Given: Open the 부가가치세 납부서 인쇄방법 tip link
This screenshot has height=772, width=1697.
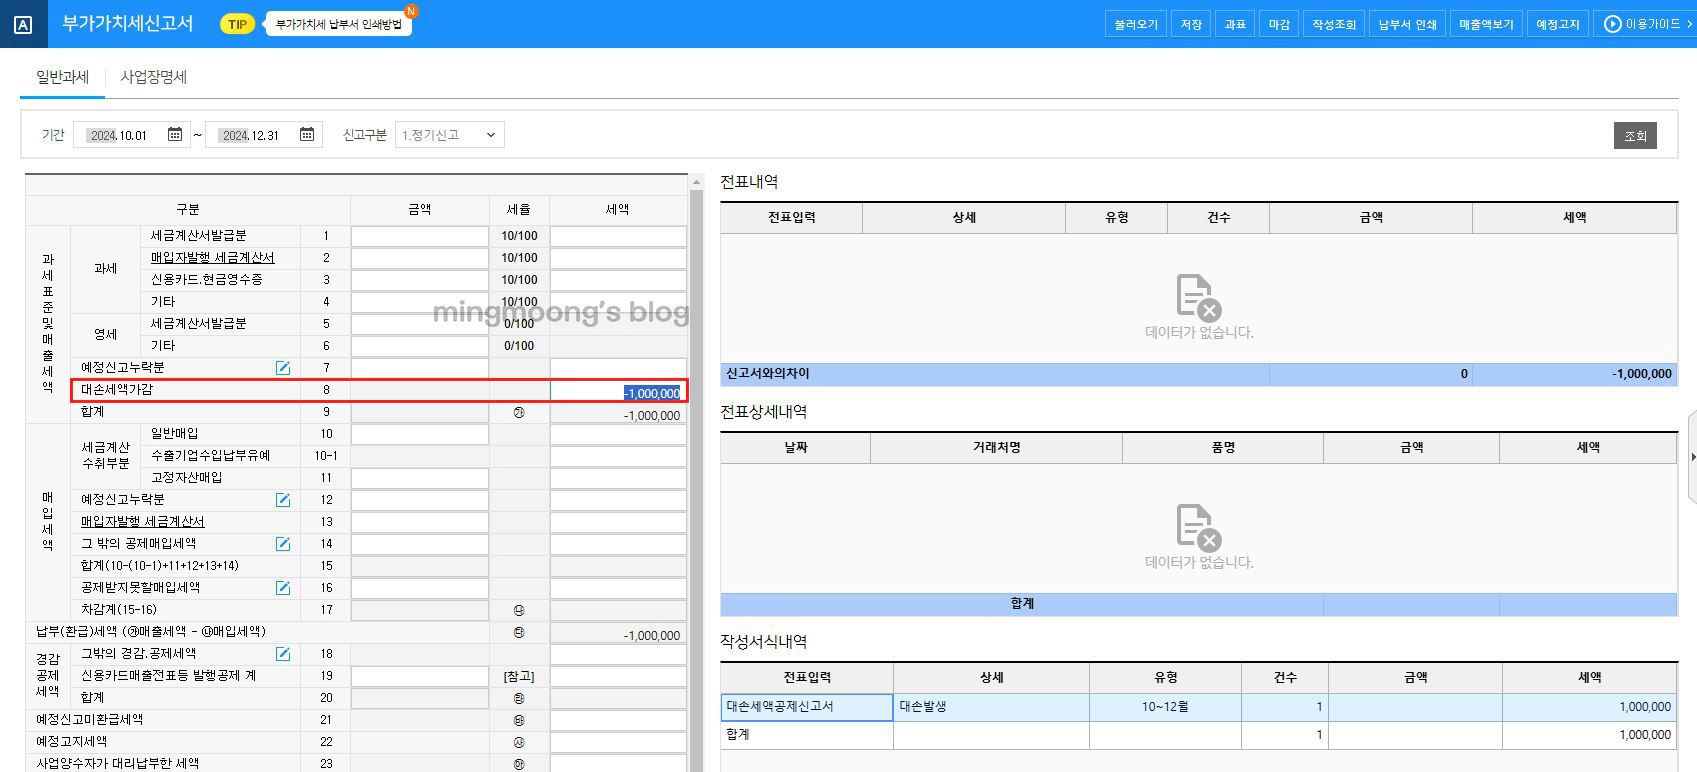Looking at the screenshot, I should pyautogui.click(x=338, y=24).
